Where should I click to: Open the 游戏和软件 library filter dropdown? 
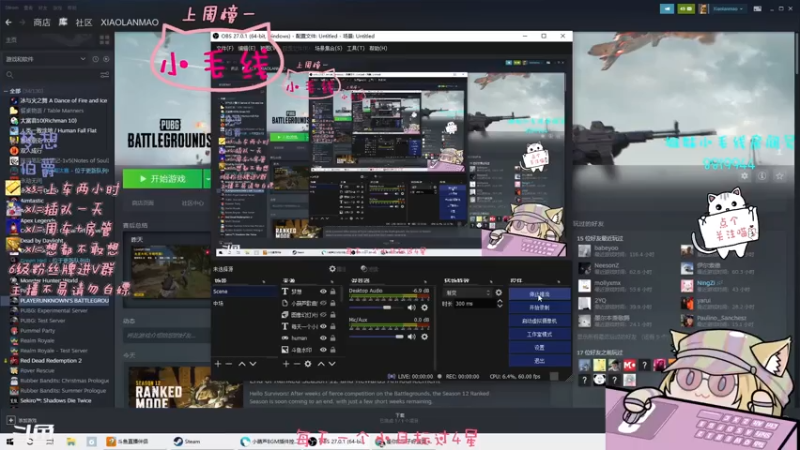[x=45, y=59]
